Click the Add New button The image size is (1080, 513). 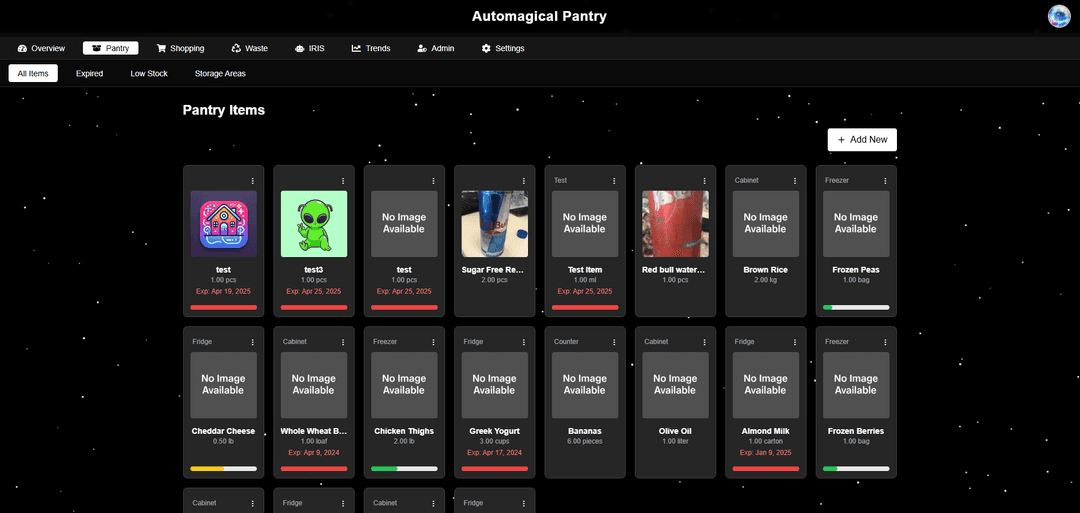tap(862, 139)
